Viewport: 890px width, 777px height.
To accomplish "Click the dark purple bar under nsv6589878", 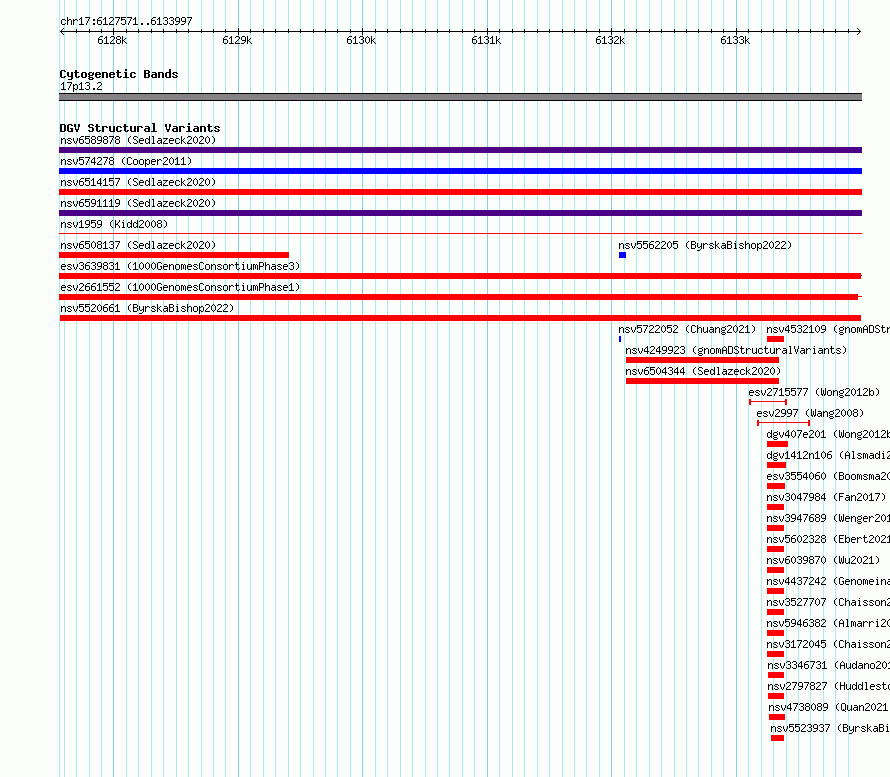I will pyautogui.click(x=460, y=150).
